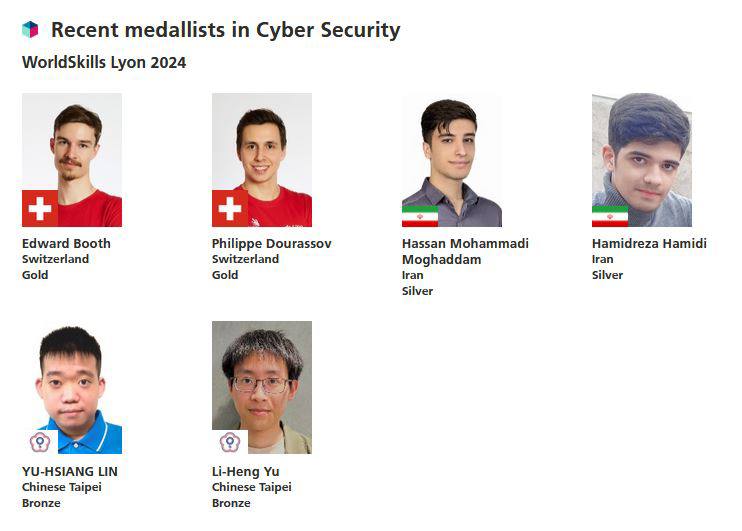The width and height of the screenshot is (742, 531).
Task: Click the Iran flag on Hassan's photo
Action: tap(420, 216)
